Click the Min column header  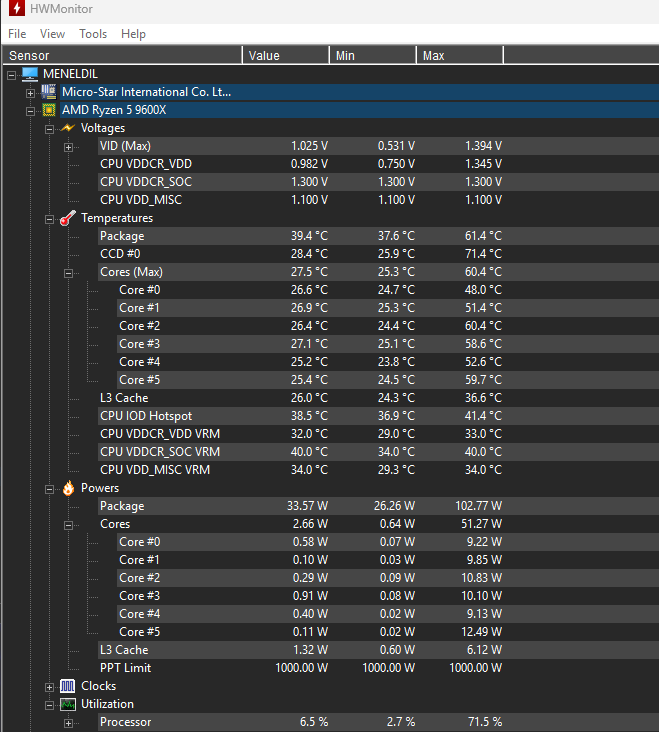click(x=372, y=55)
